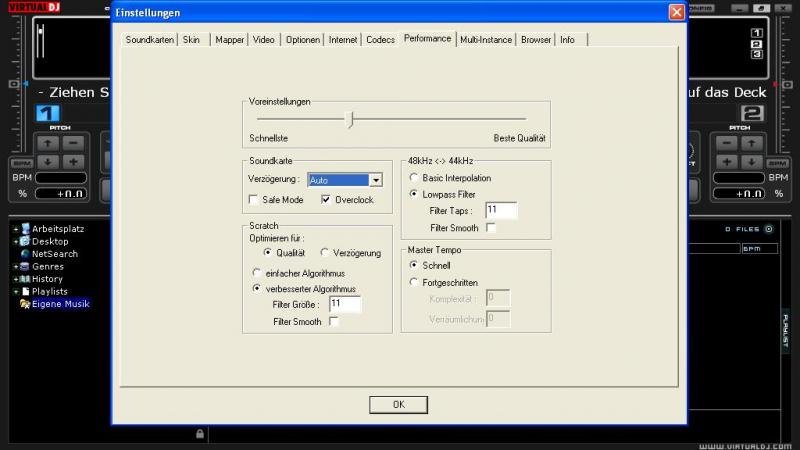Select the Genres entry

47,266
